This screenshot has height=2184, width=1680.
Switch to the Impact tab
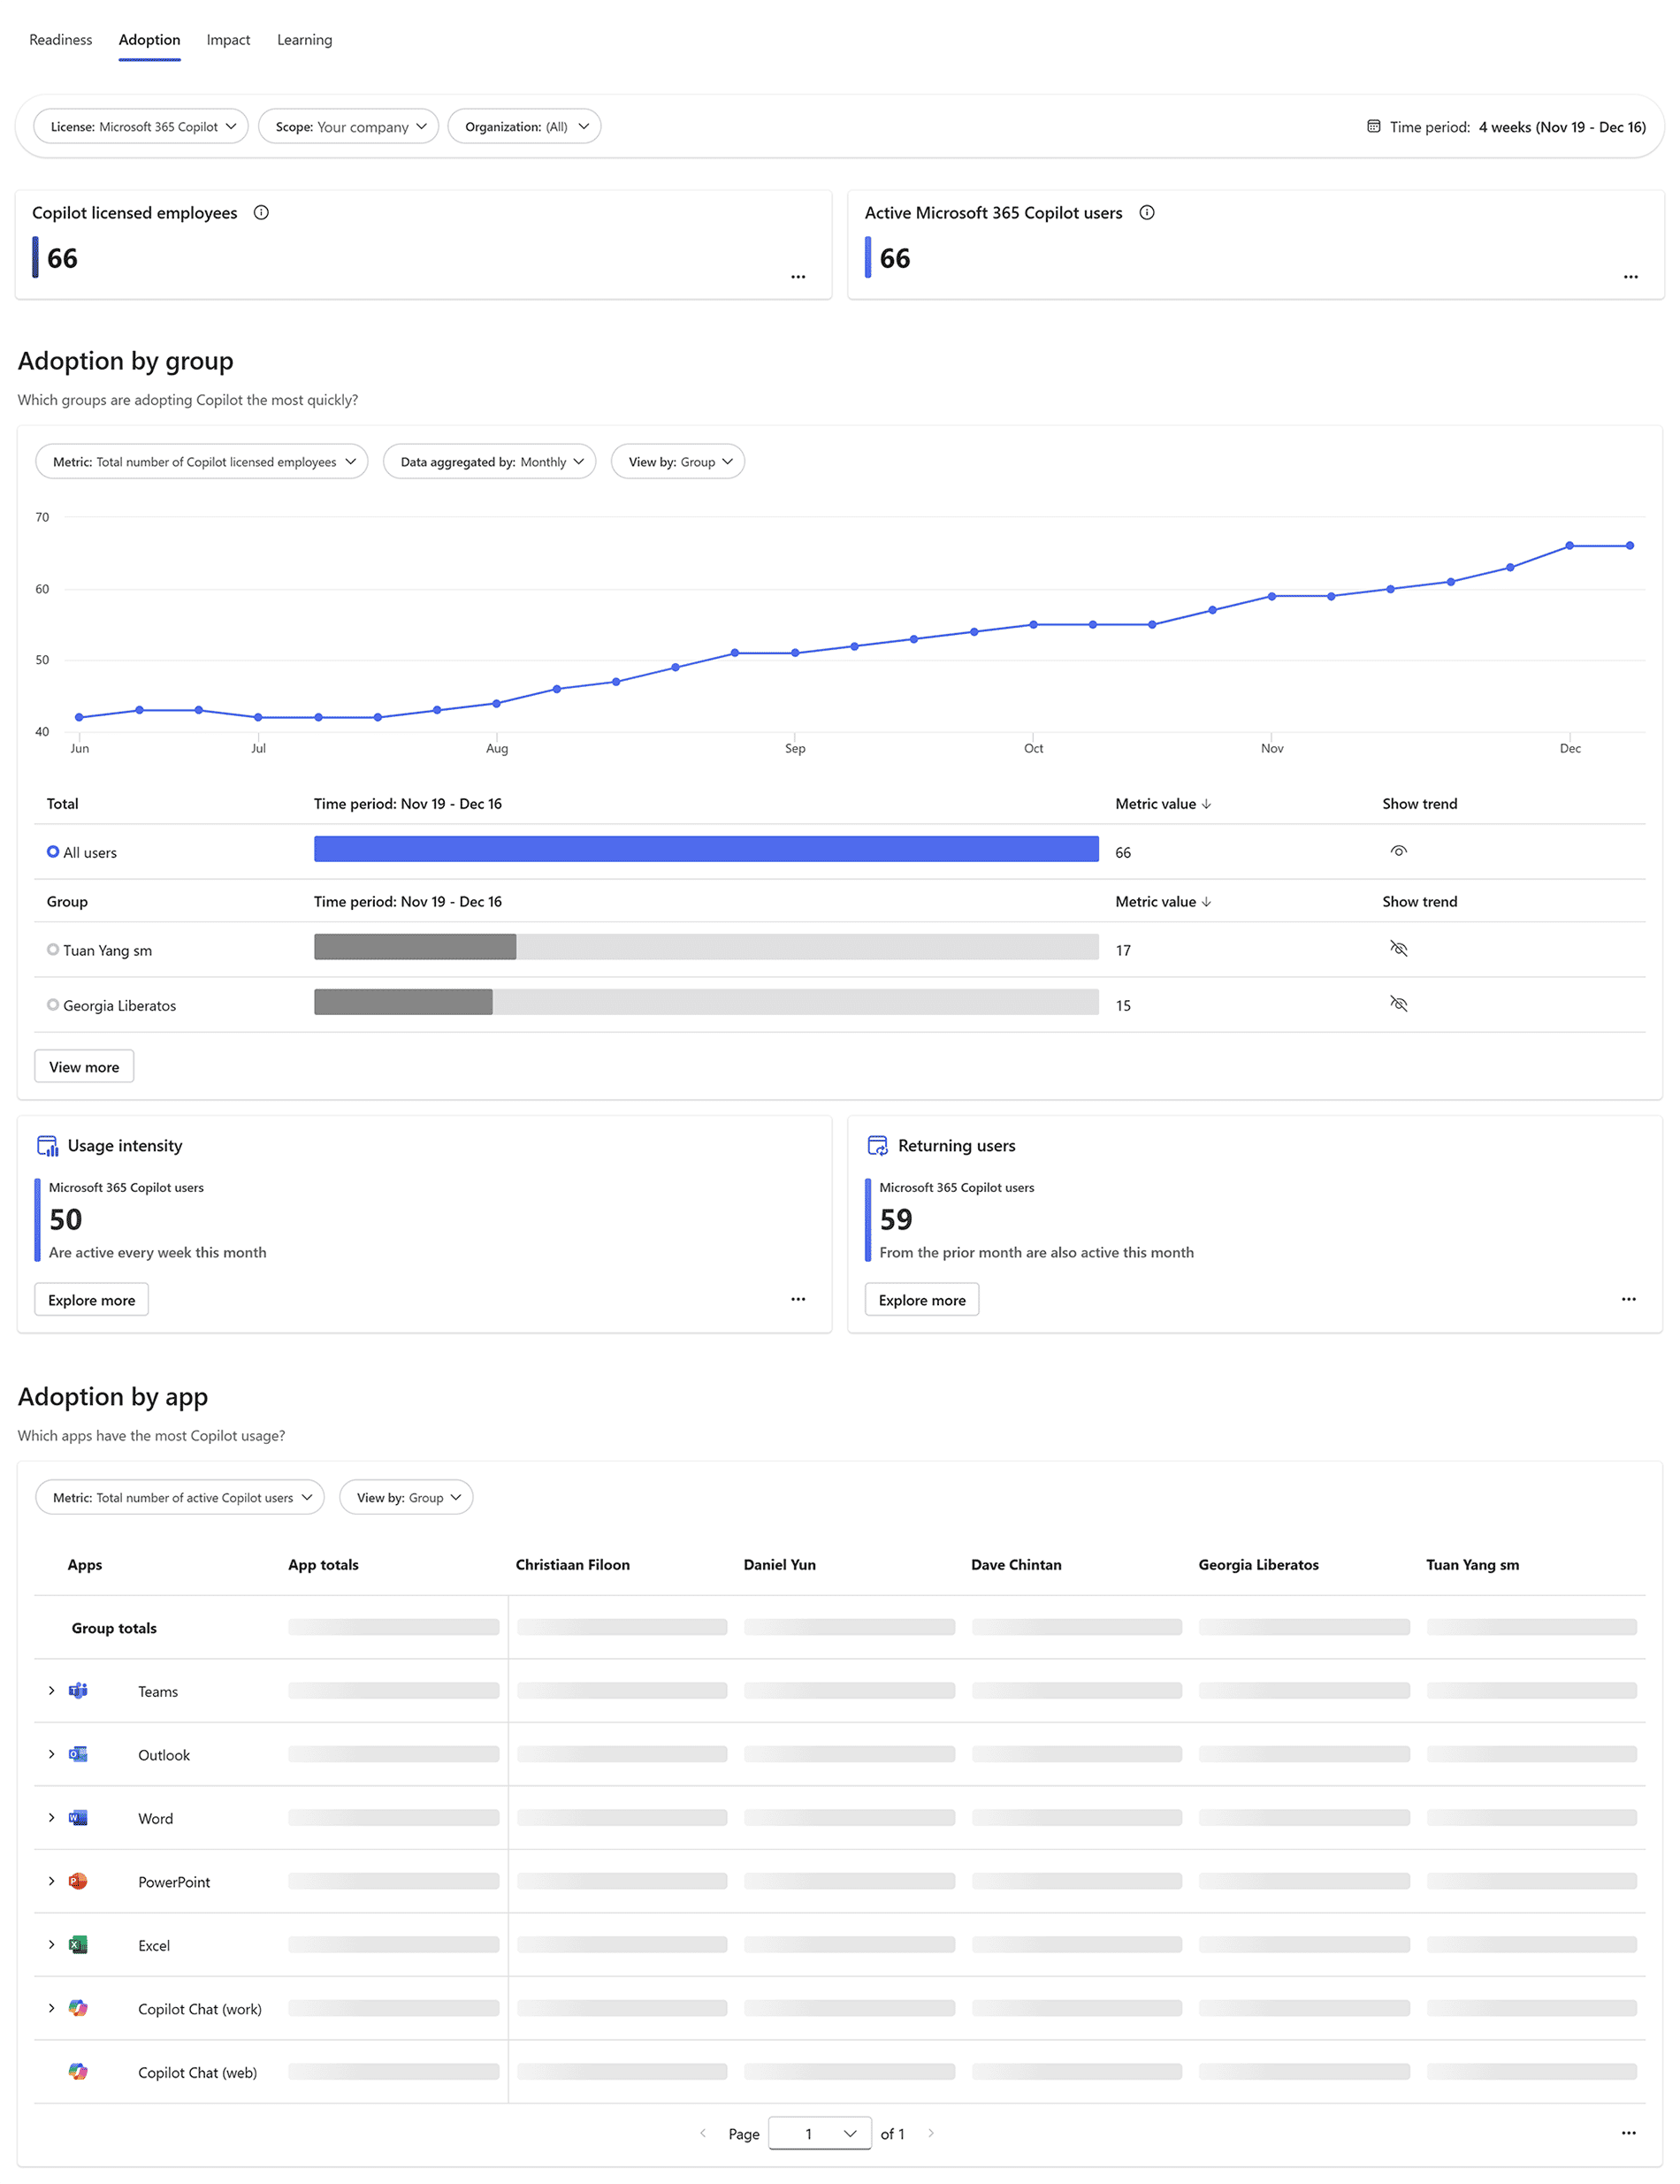point(228,40)
